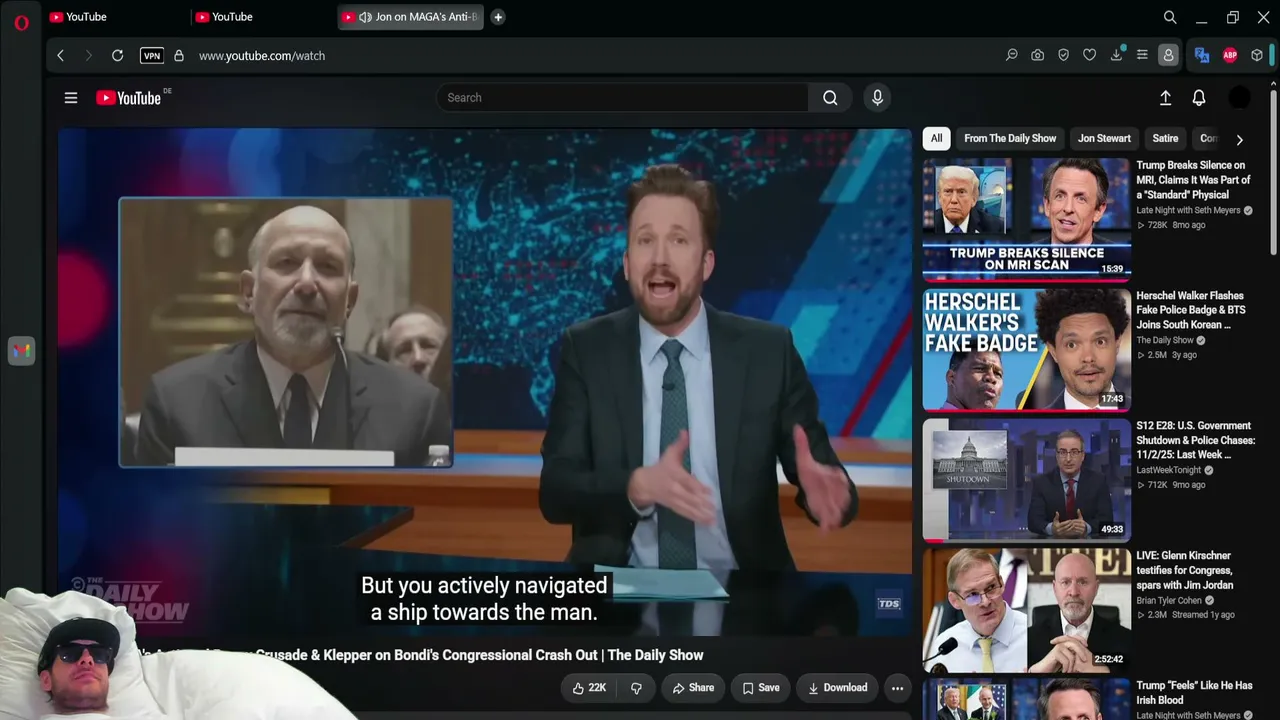Open the downloads panel
This screenshot has width=1280, height=720.
pos(1116,56)
